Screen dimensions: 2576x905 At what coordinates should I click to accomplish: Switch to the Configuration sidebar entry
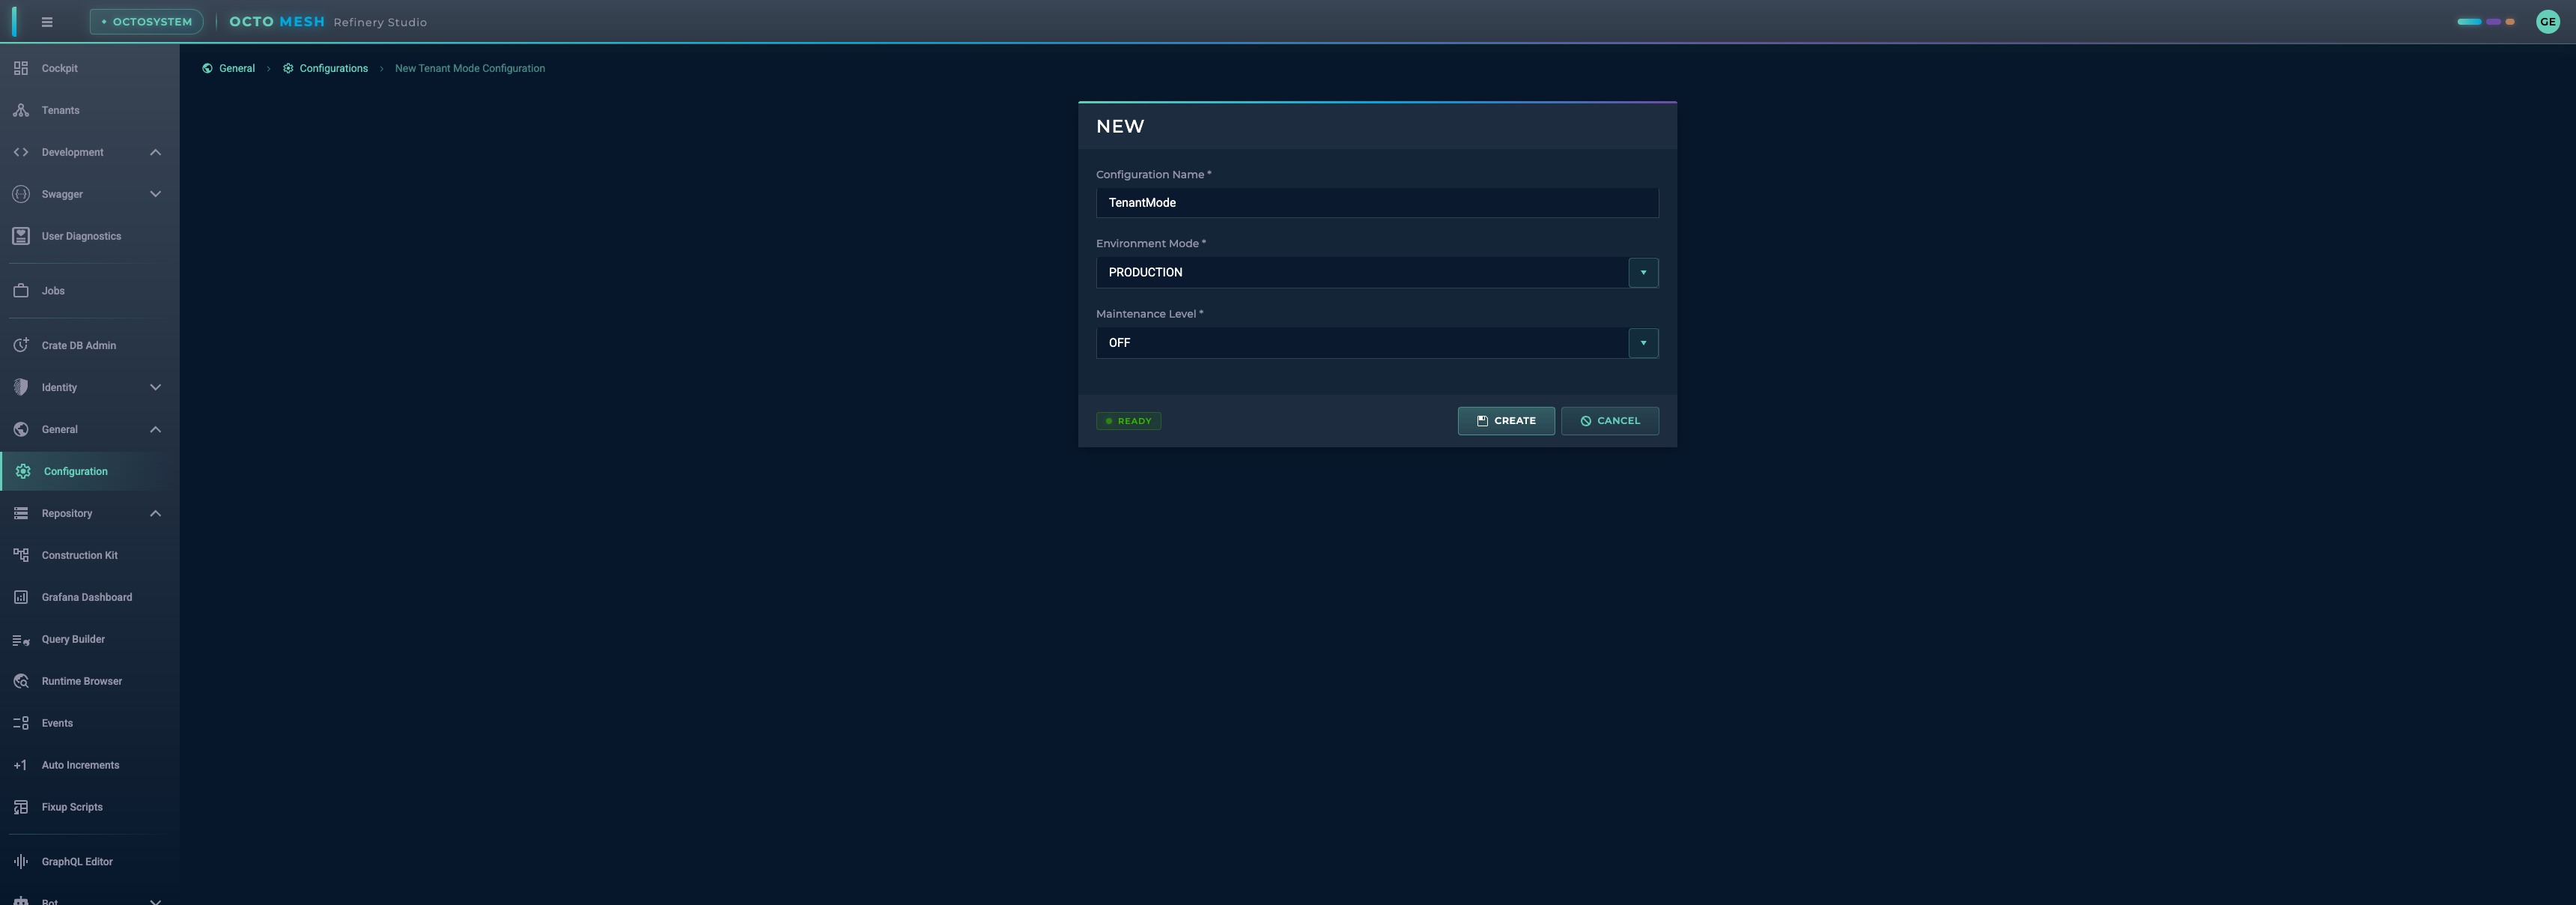pyautogui.click(x=76, y=471)
